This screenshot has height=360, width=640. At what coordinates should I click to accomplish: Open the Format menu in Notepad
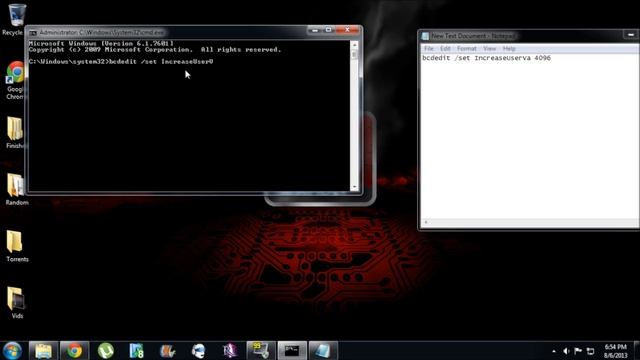coord(467,49)
